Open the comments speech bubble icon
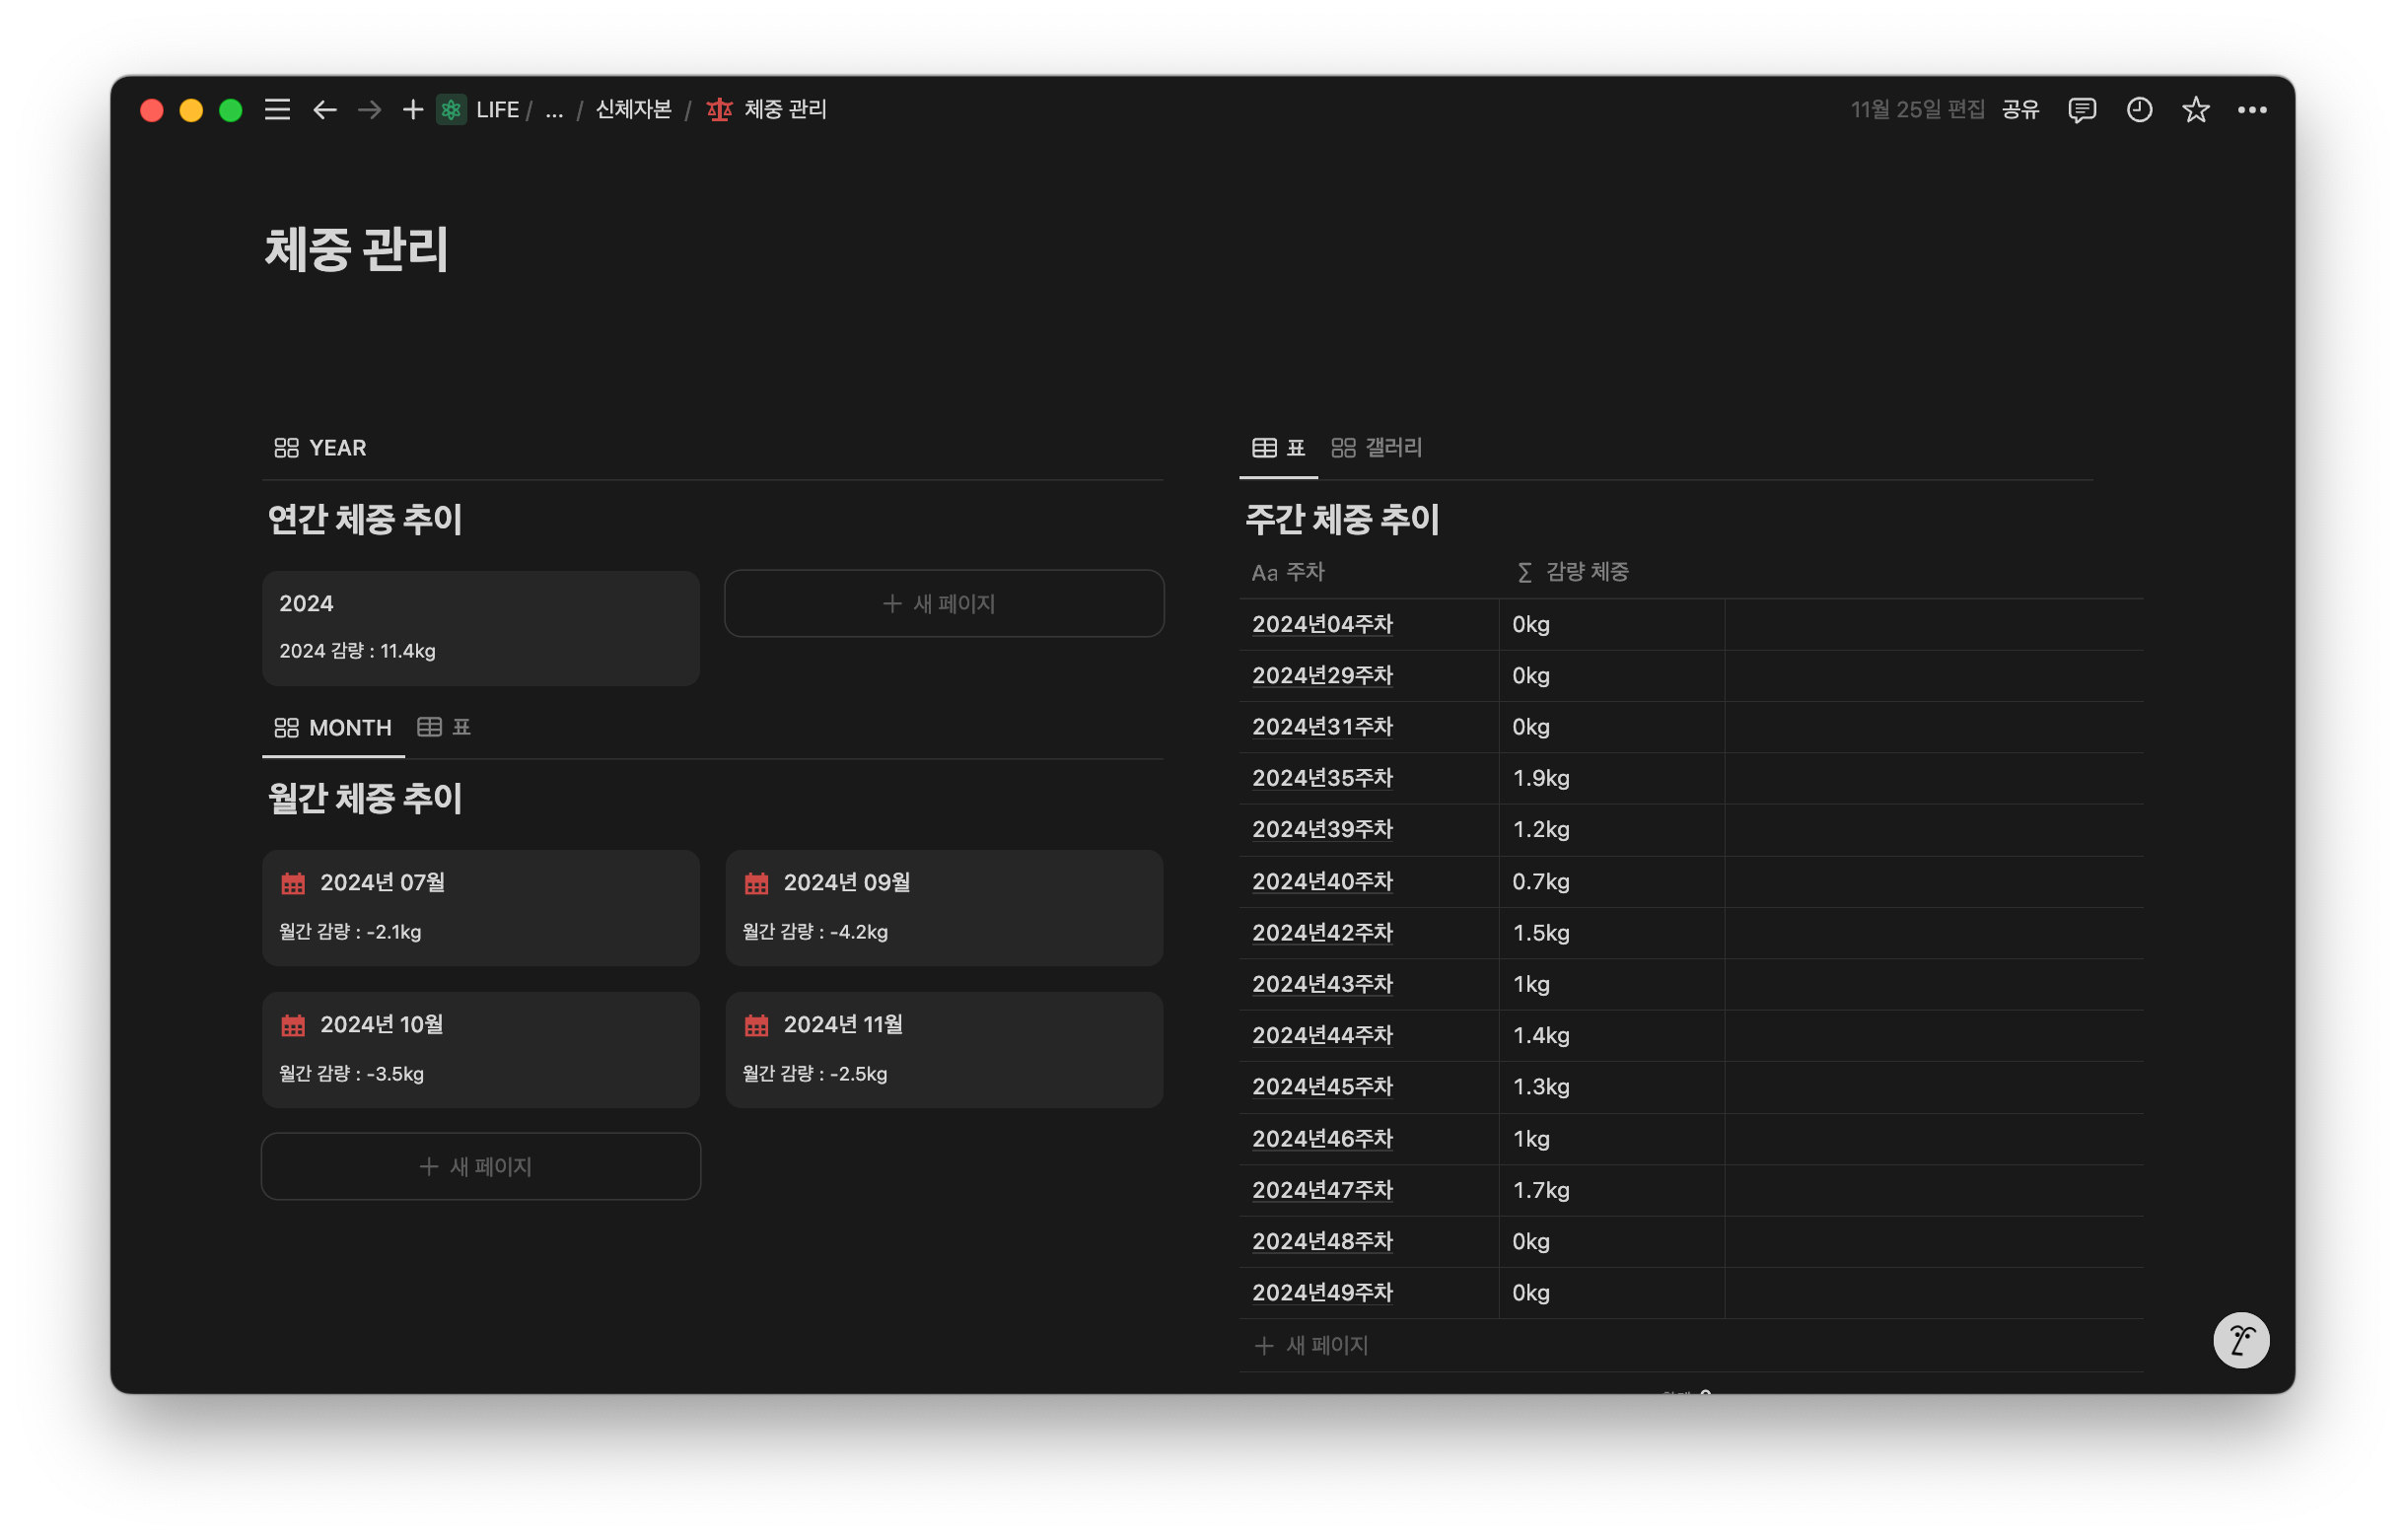This screenshot has width=2406, height=1540. tap(2081, 110)
